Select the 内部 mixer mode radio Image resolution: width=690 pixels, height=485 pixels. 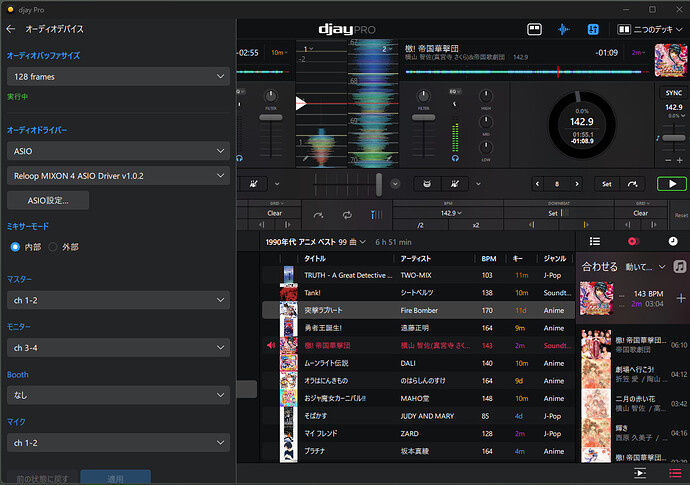pos(15,247)
